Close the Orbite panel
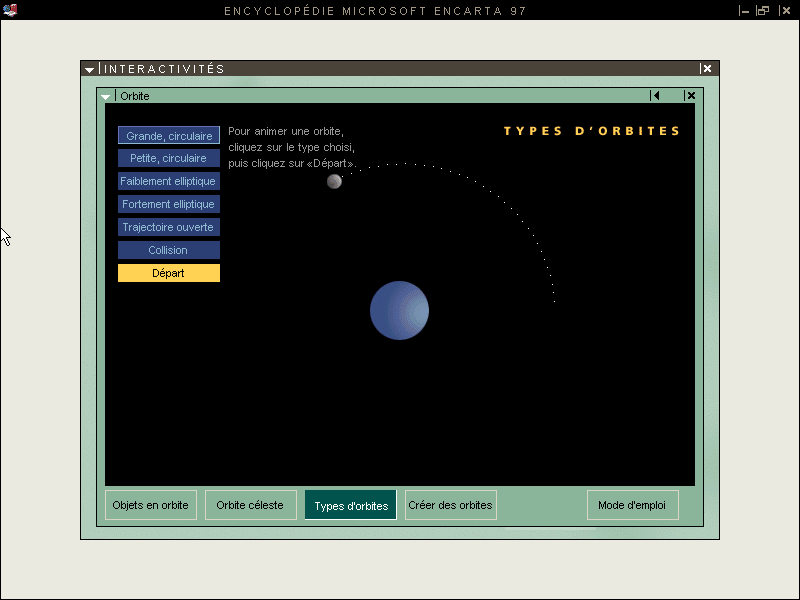This screenshot has width=800, height=600. (690, 95)
